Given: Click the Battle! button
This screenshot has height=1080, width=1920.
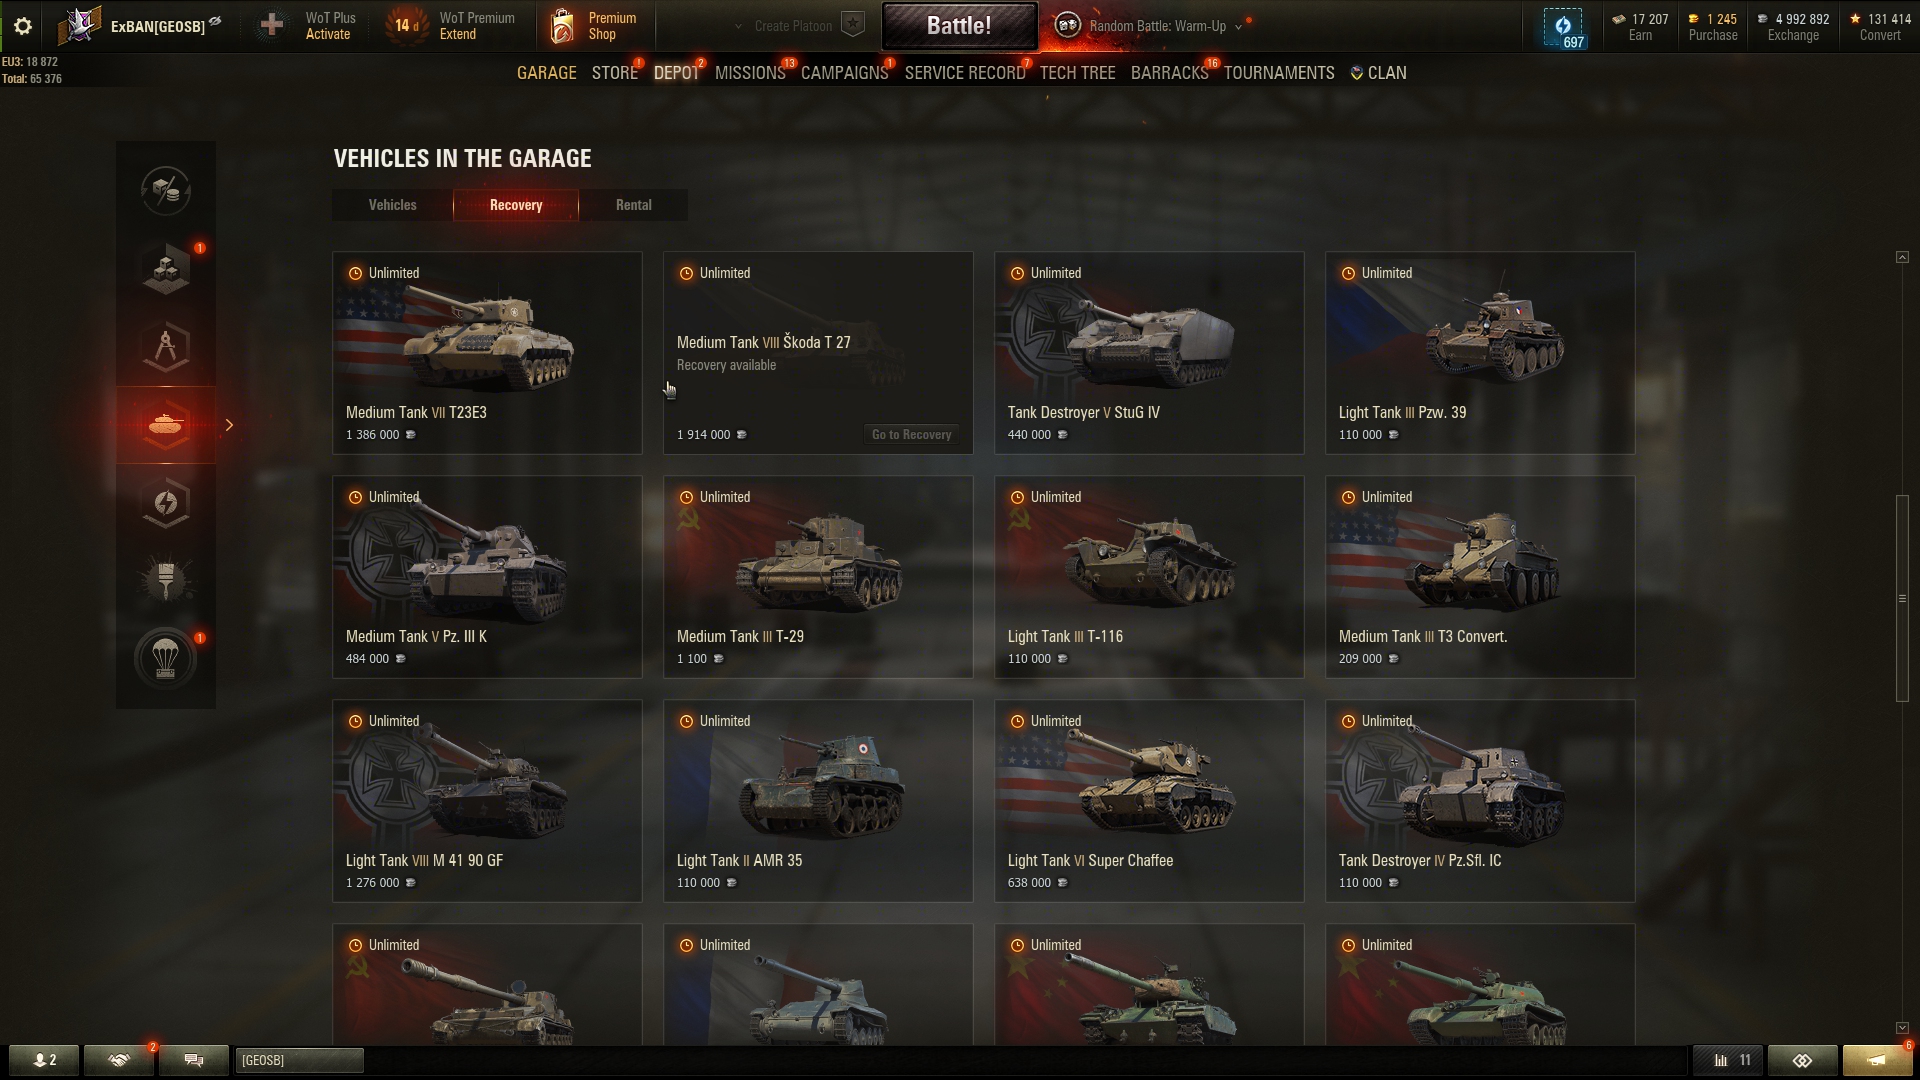Looking at the screenshot, I should 959,26.
